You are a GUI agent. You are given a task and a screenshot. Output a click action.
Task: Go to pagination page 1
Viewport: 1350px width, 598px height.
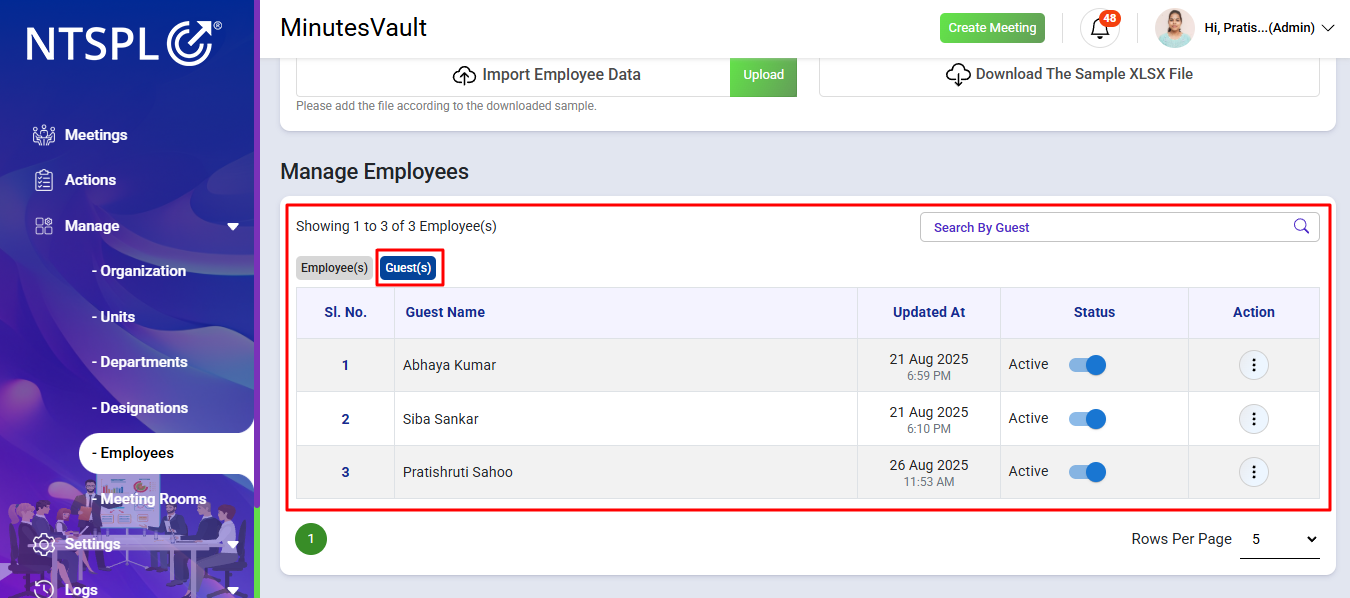coord(311,539)
